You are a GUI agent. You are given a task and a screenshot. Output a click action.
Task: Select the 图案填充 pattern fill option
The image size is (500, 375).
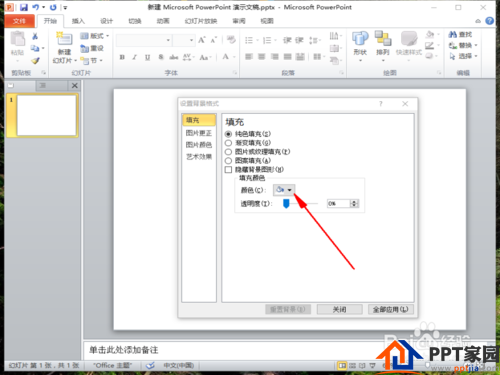[x=248, y=161]
